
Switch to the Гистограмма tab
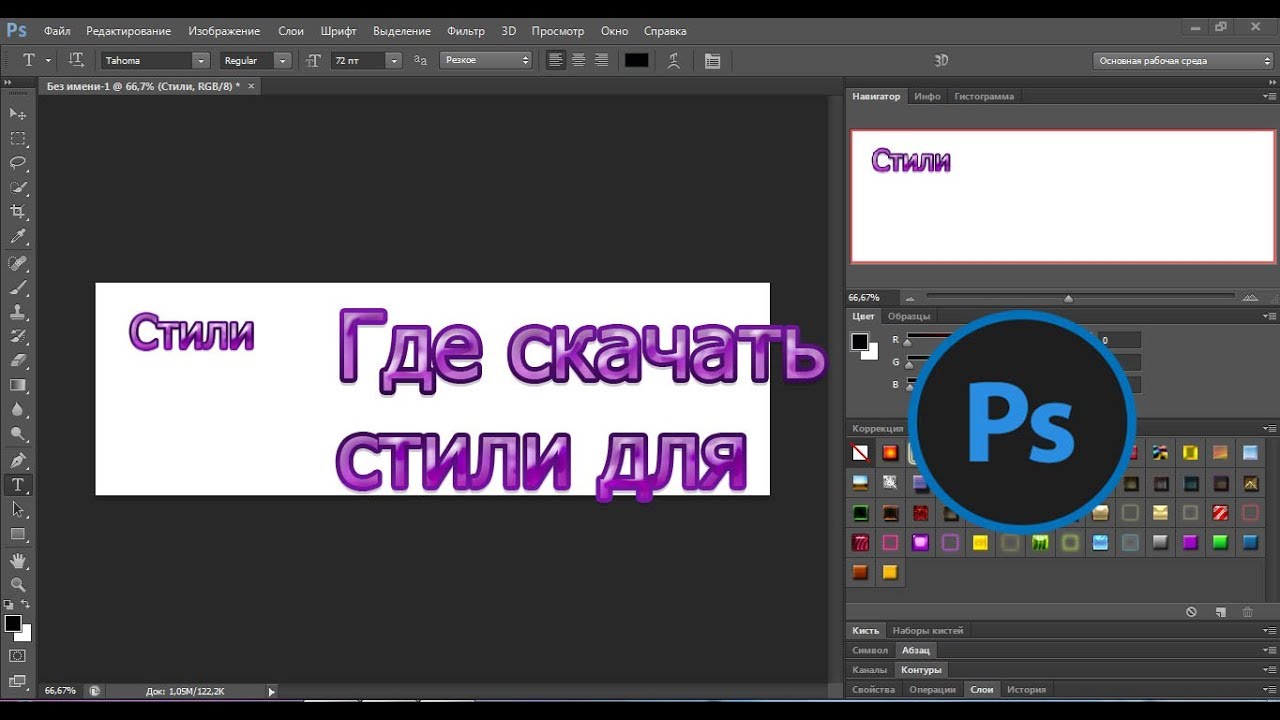point(984,96)
